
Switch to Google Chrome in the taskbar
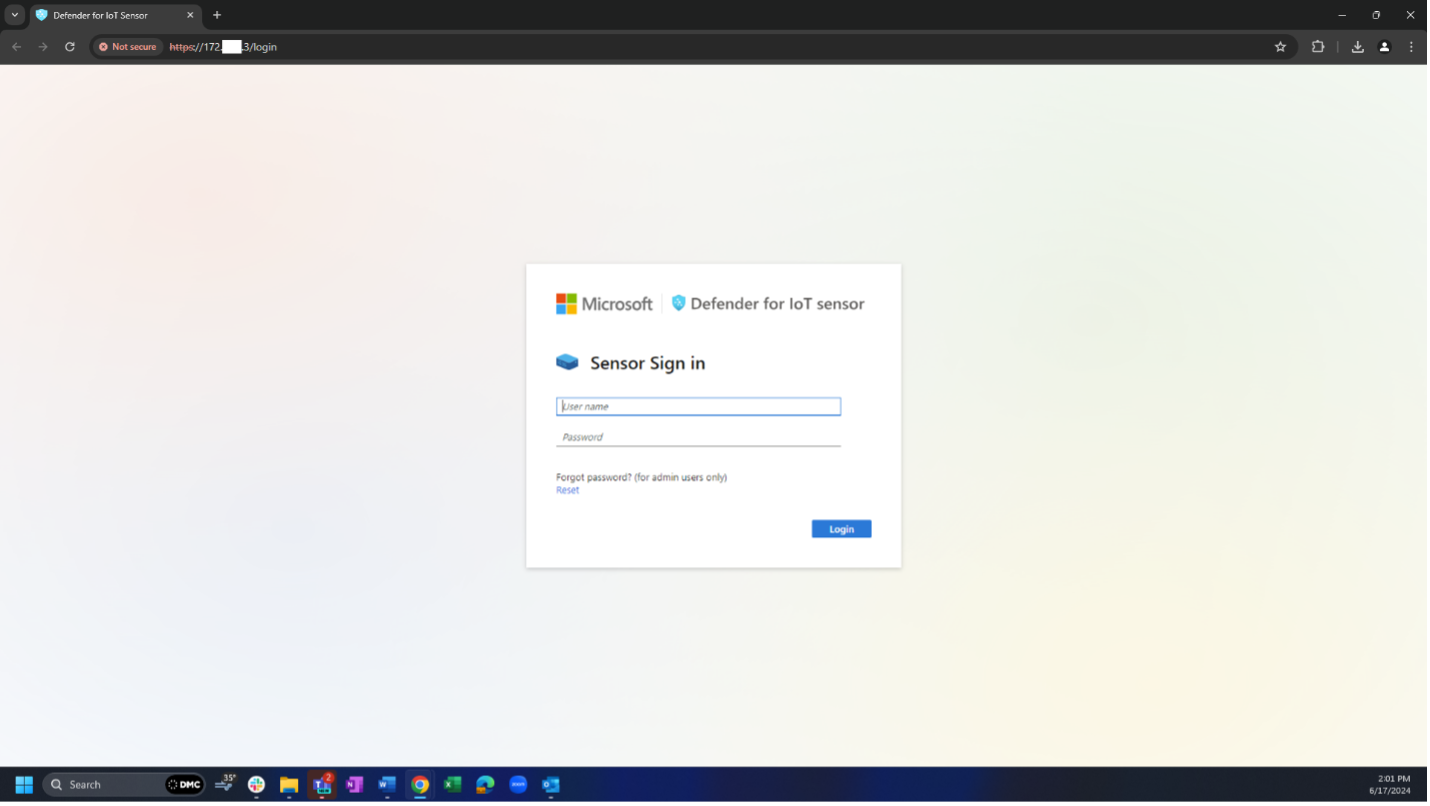tap(420, 785)
